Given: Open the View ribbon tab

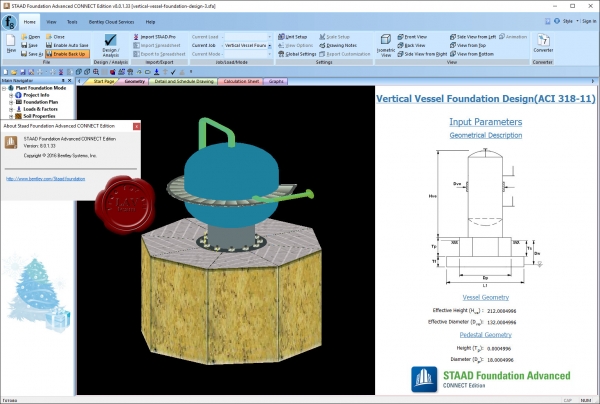Looking at the screenshot, I should click(x=51, y=22).
